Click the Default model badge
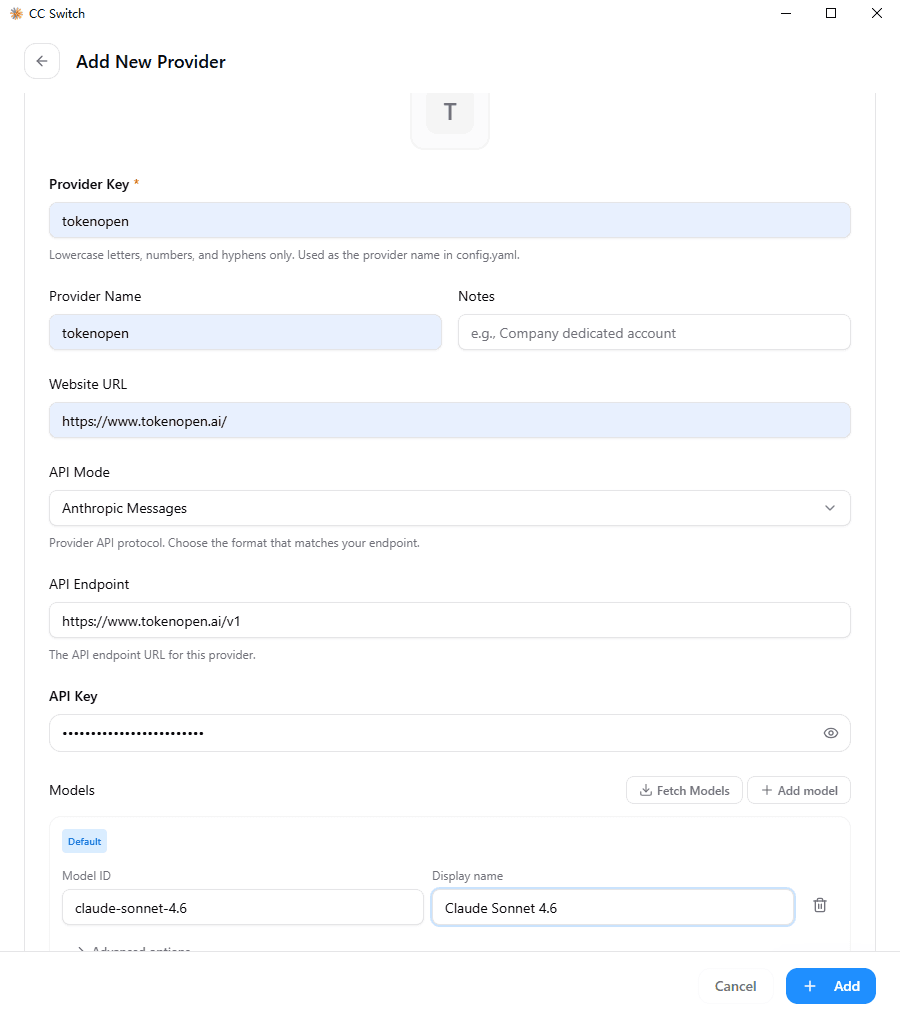This screenshot has height=1020, width=900. (x=85, y=841)
